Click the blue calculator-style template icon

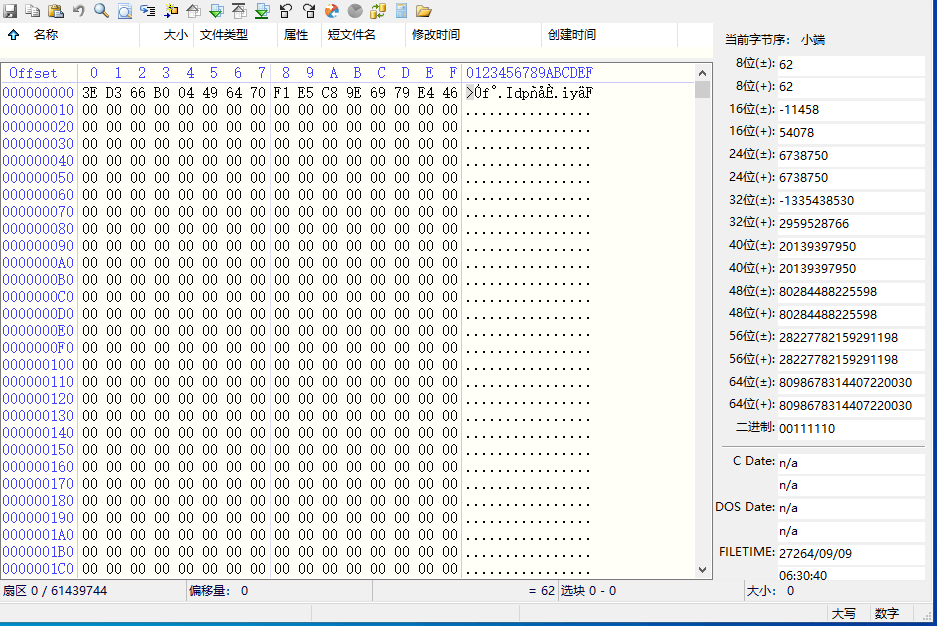pos(401,11)
